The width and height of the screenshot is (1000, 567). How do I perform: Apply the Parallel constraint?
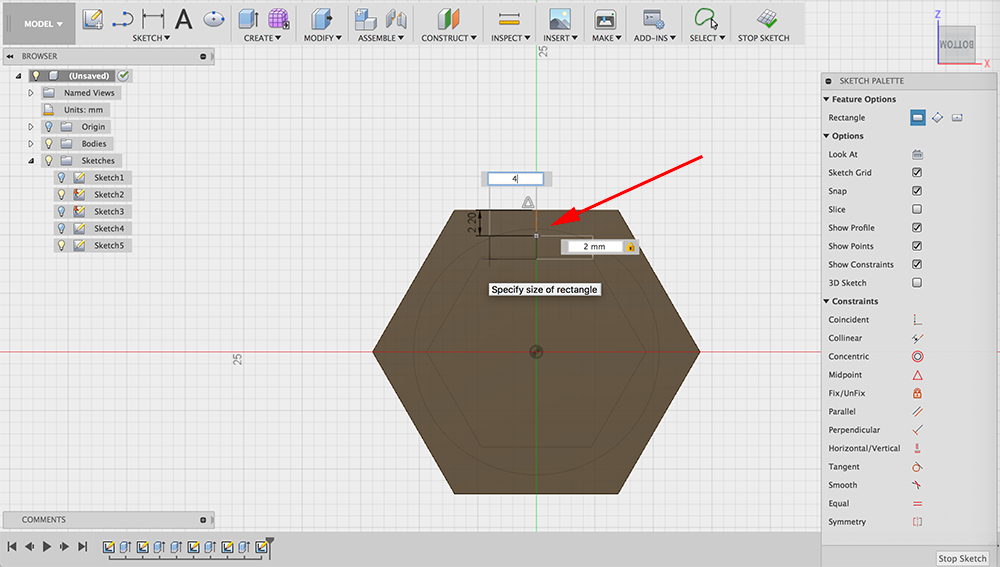[917, 411]
